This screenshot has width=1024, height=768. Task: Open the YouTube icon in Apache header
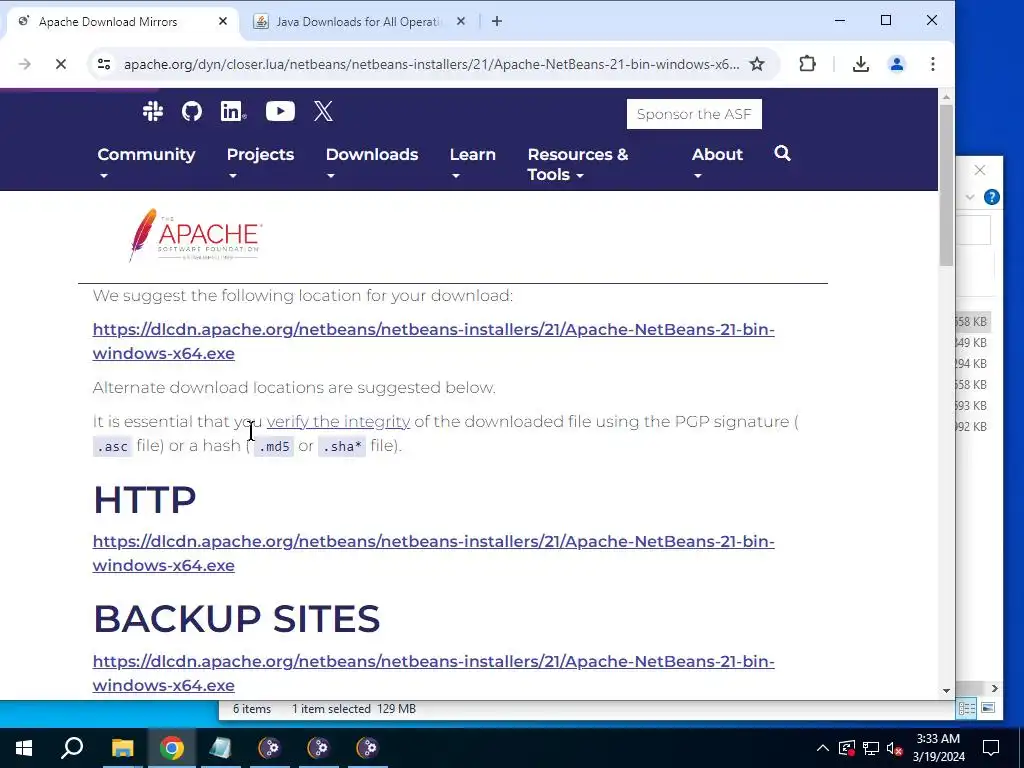point(280,112)
